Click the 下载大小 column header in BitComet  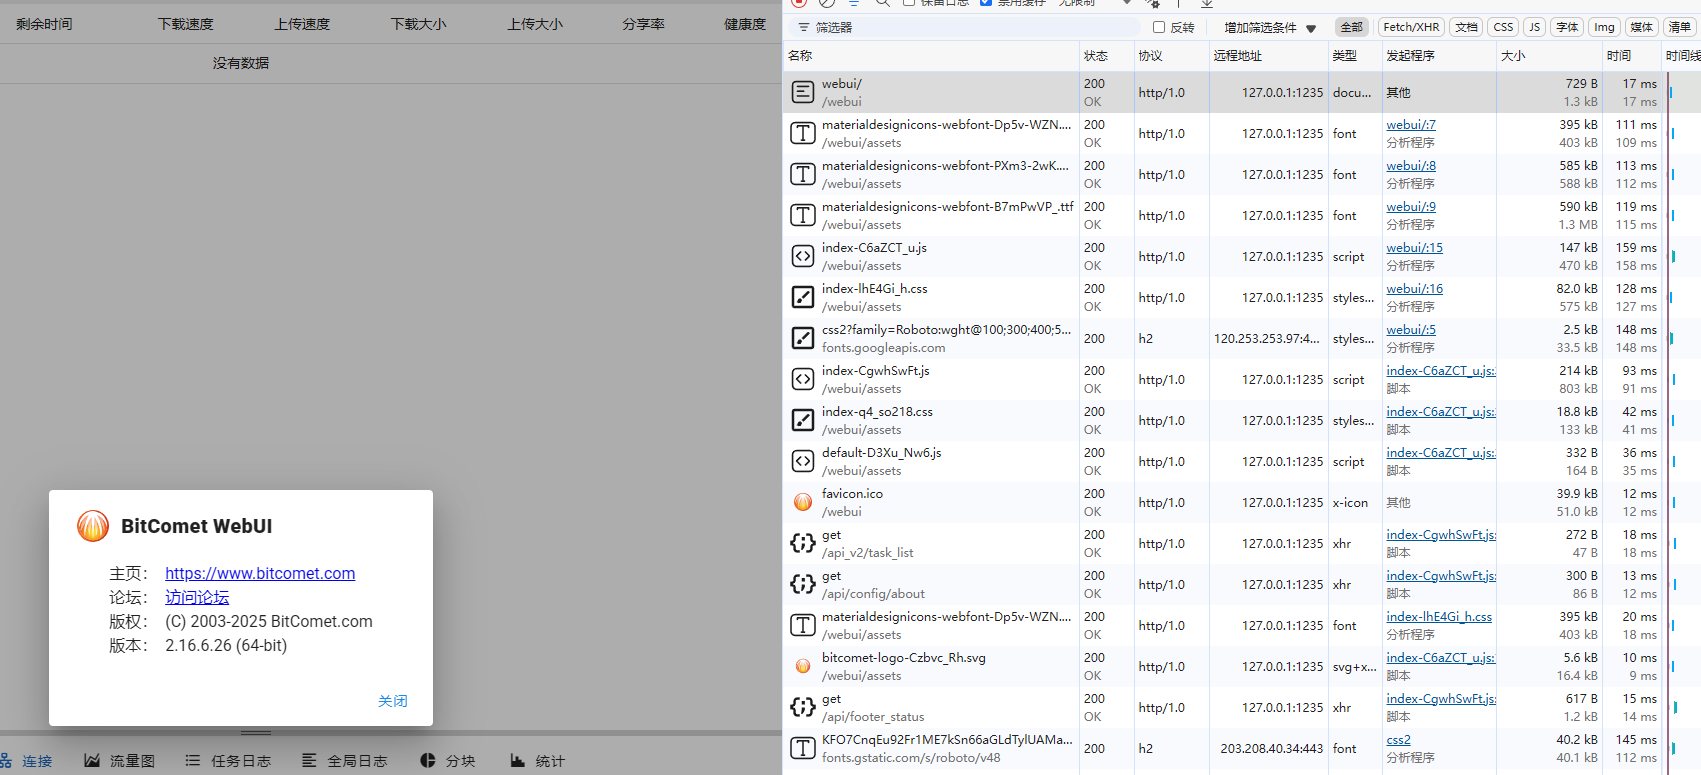418,24
